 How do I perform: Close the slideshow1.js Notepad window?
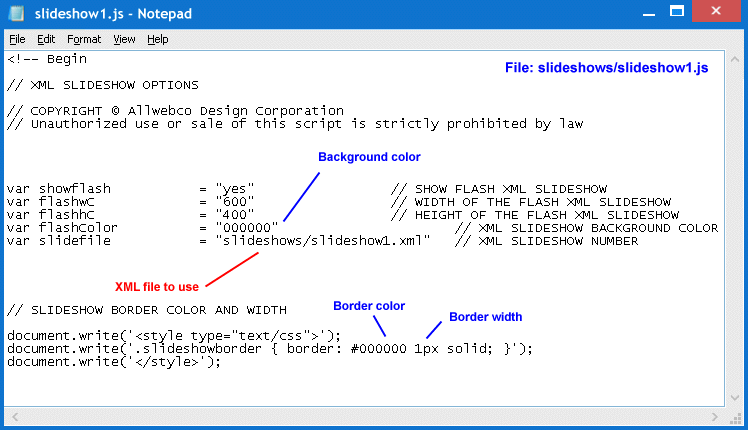(716, 11)
